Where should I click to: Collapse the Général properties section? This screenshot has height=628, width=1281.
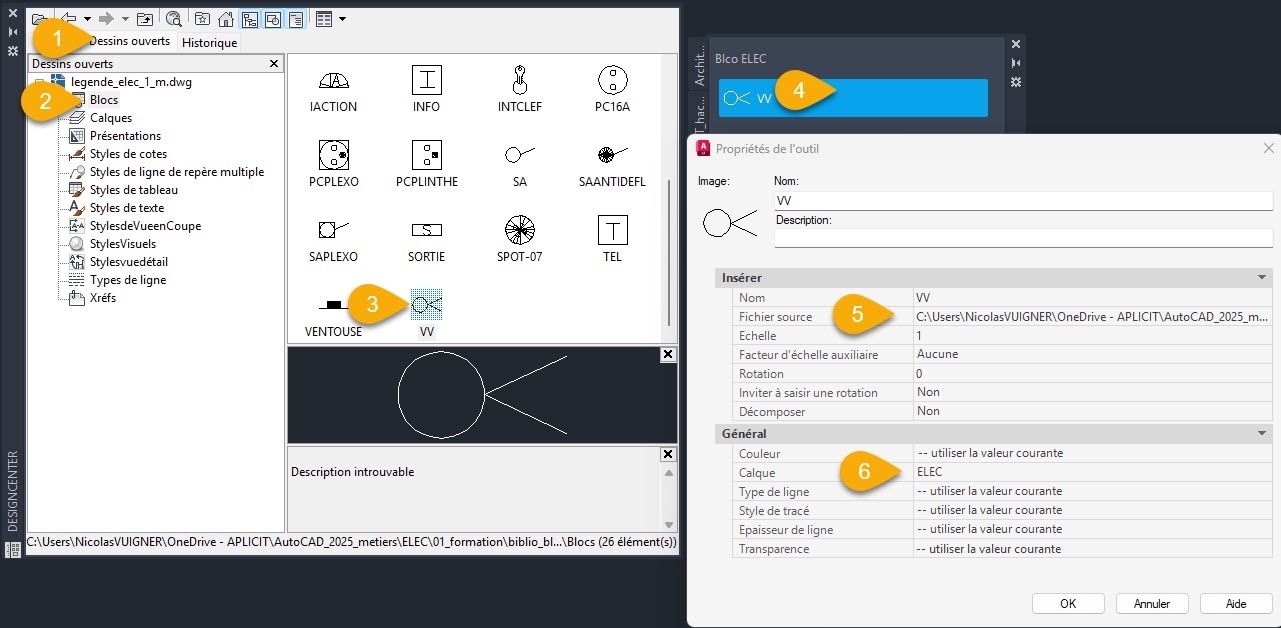1262,434
